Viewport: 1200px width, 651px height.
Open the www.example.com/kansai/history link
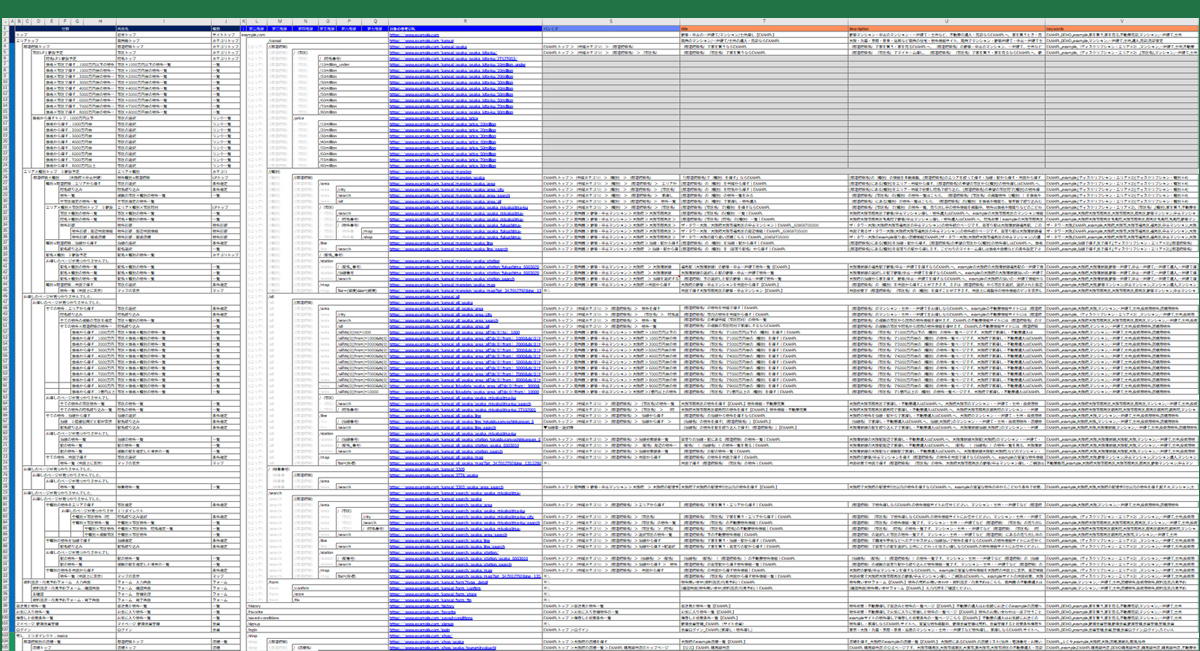coord(422,605)
